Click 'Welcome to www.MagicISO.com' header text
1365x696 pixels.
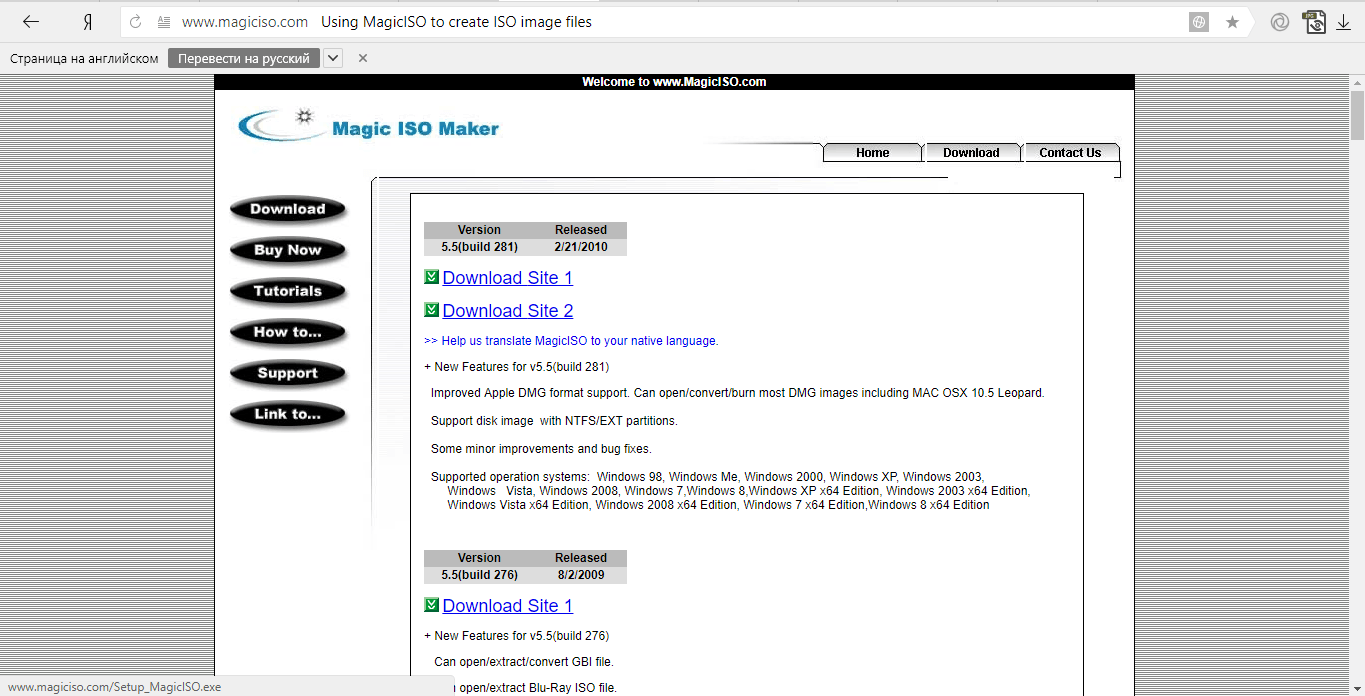pyautogui.click(x=674, y=82)
